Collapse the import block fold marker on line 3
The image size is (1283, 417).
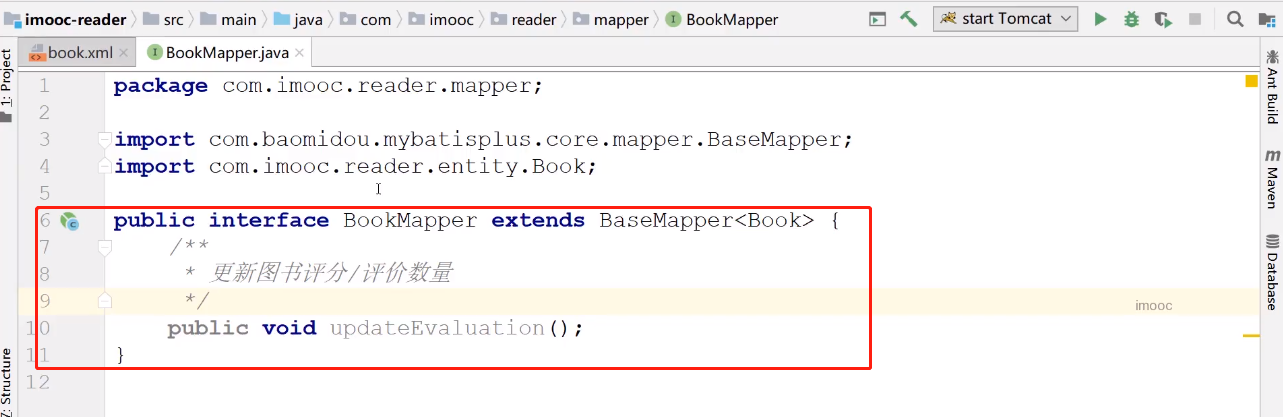[x=104, y=140]
